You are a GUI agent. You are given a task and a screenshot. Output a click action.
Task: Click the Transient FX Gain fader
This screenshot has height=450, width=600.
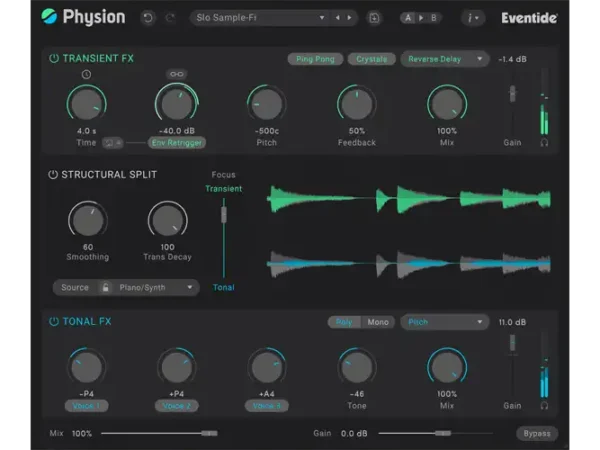click(512, 94)
